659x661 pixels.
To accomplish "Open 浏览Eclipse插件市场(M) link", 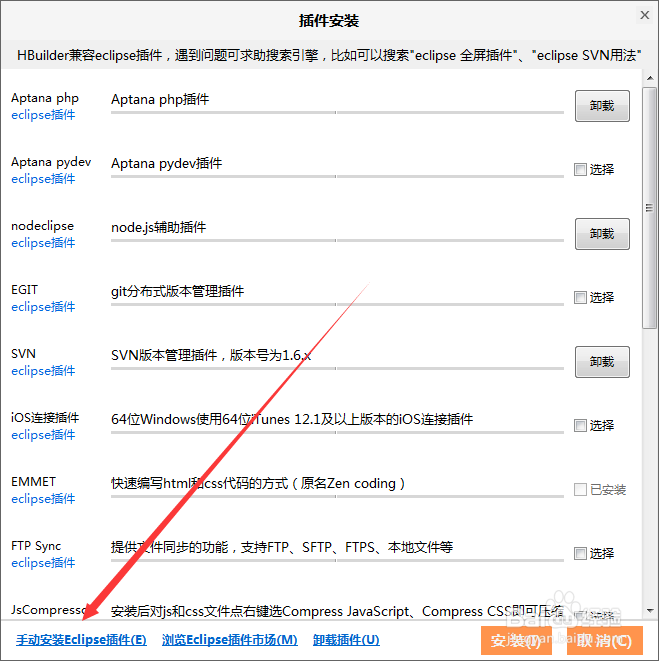I will tap(230, 640).
